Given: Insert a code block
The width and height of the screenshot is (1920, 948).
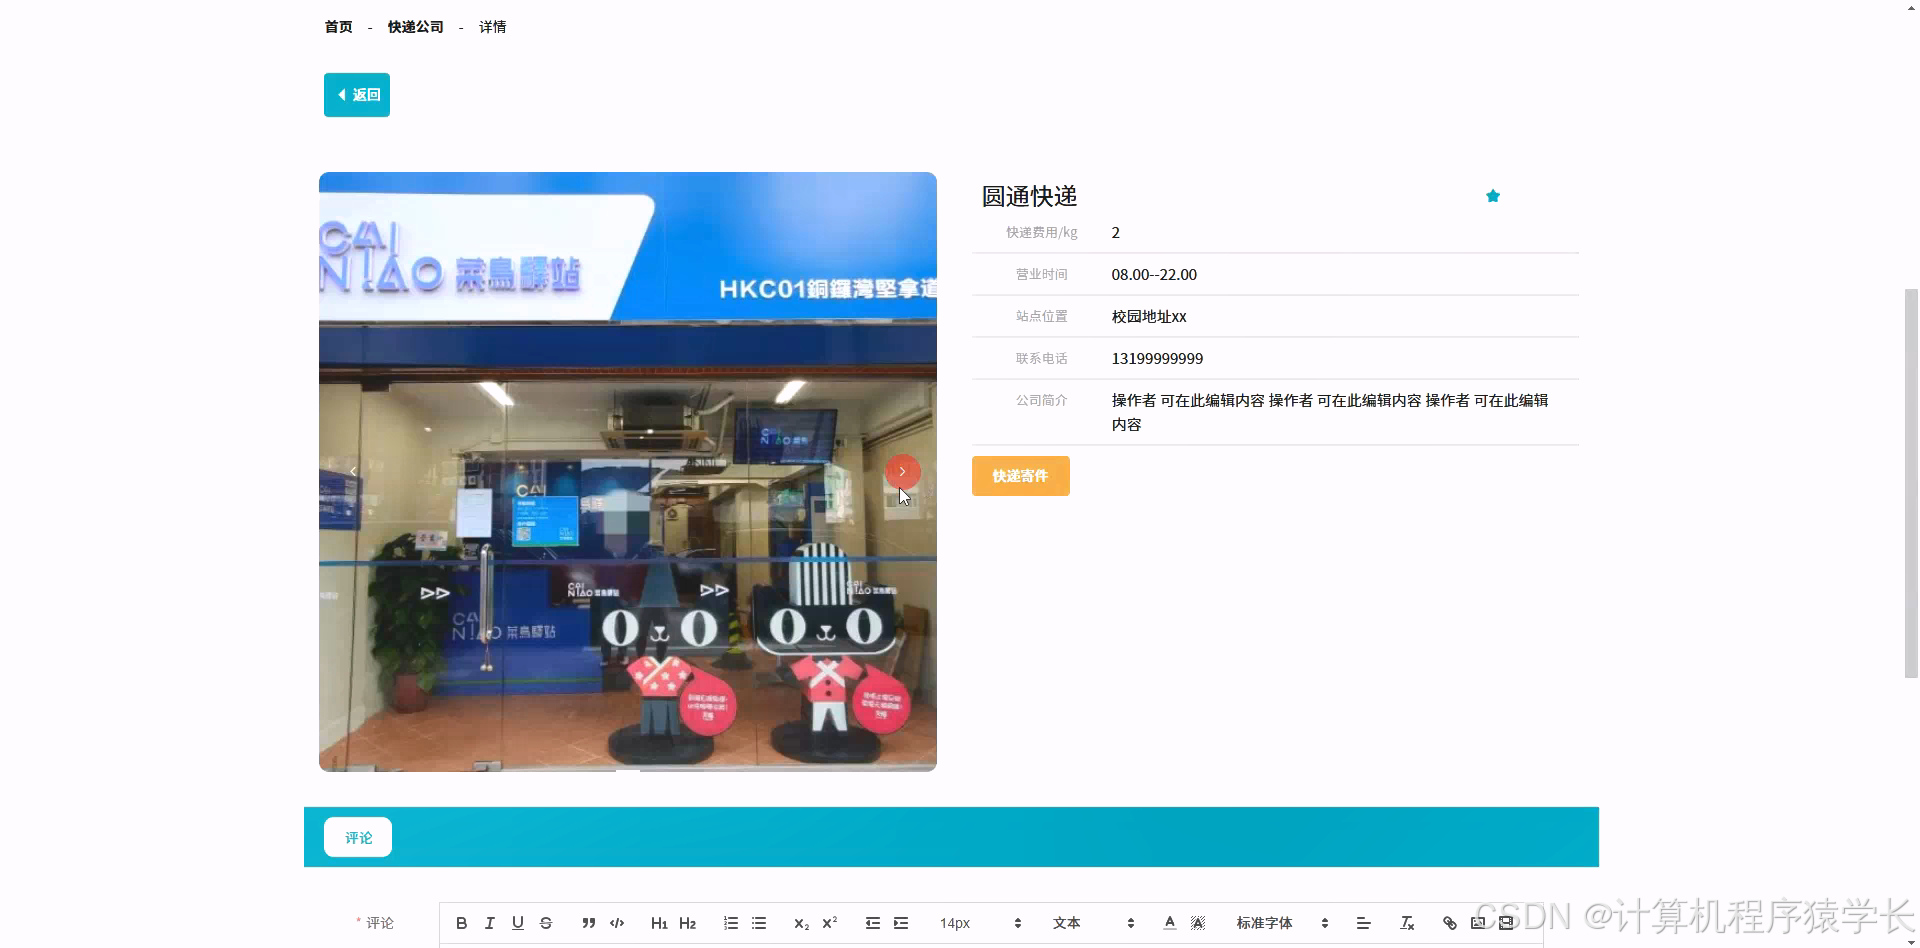Looking at the screenshot, I should pyautogui.click(x=617, y=922).
